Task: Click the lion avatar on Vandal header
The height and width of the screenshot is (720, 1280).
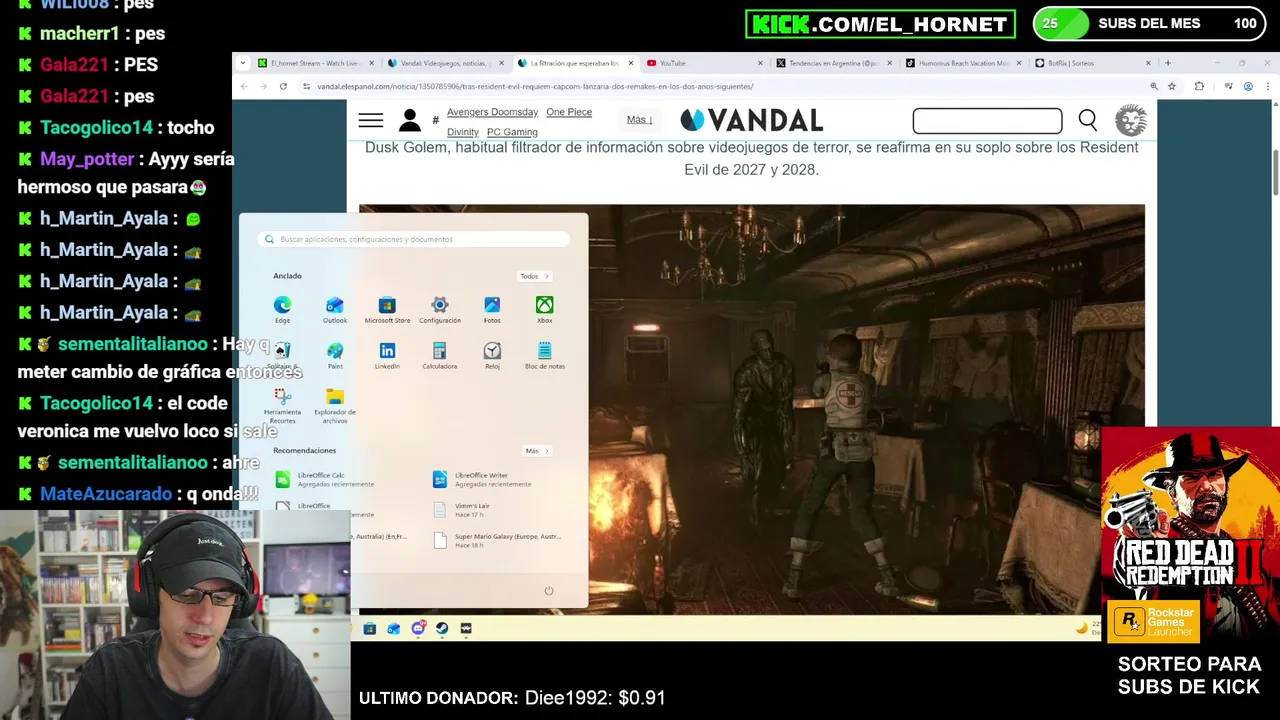Action: 1131,120
